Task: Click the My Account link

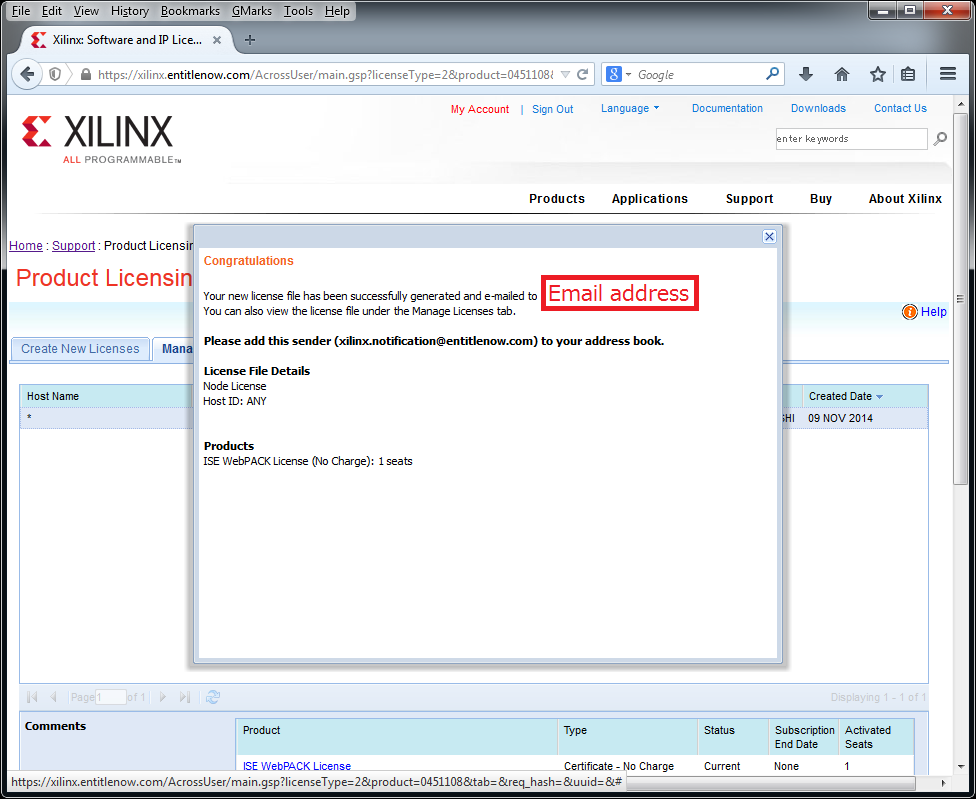Action: click(480, 109)
